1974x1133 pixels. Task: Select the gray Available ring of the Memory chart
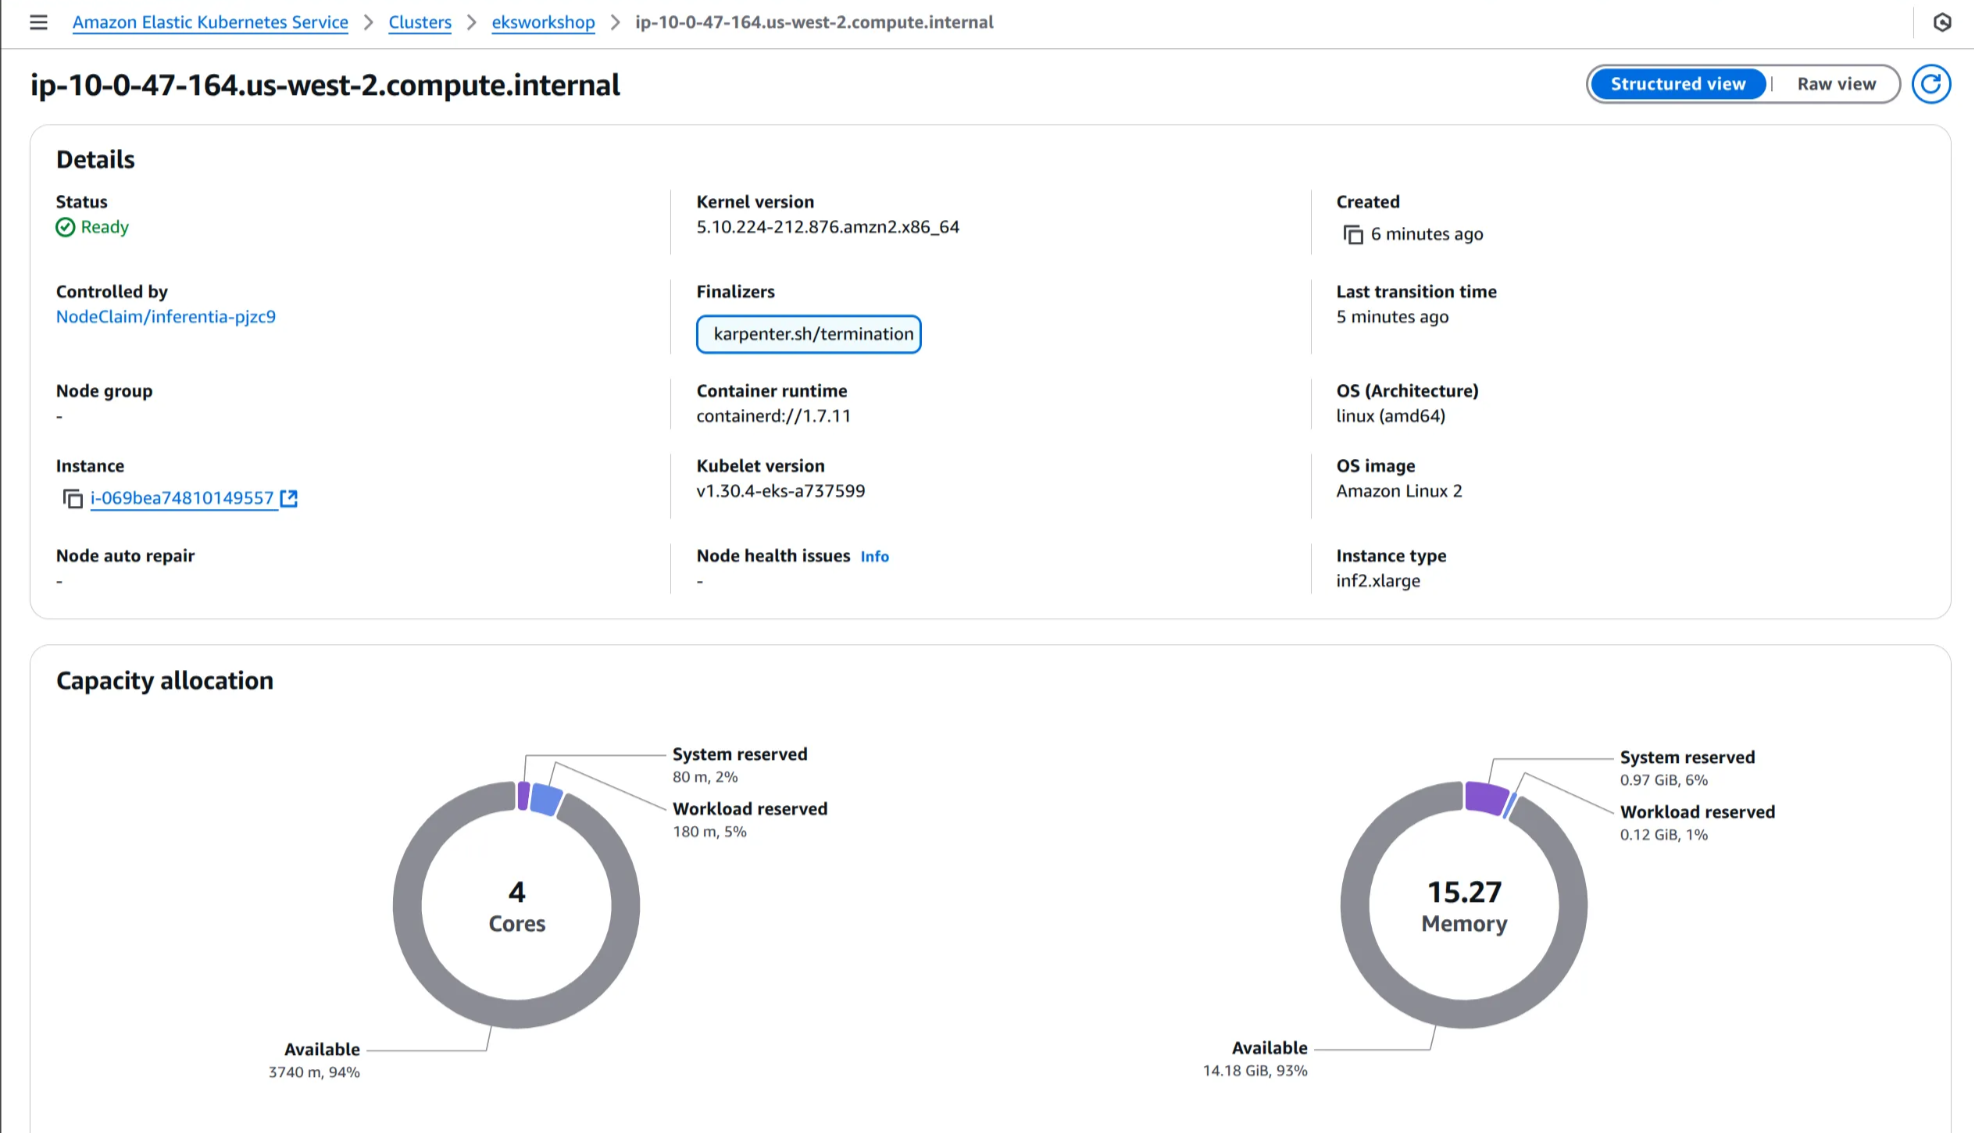tap(1464, 1014)
